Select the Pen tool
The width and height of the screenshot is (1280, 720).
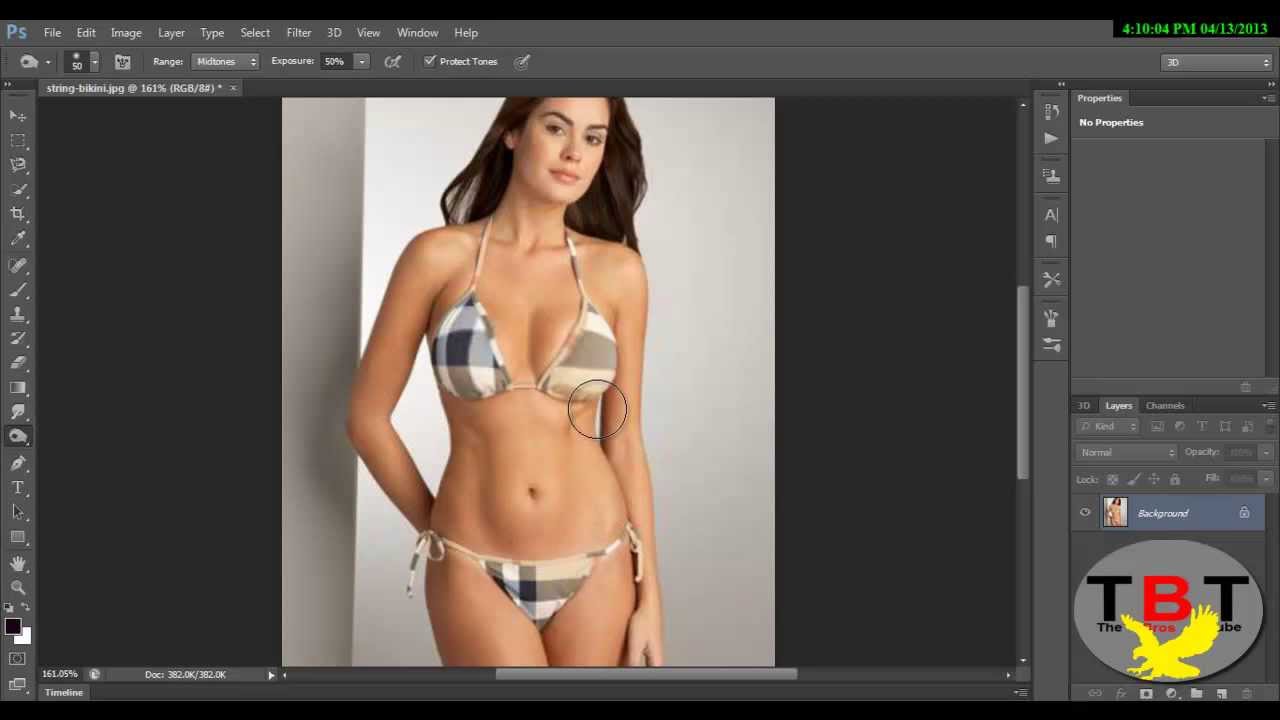coord(18,463)
